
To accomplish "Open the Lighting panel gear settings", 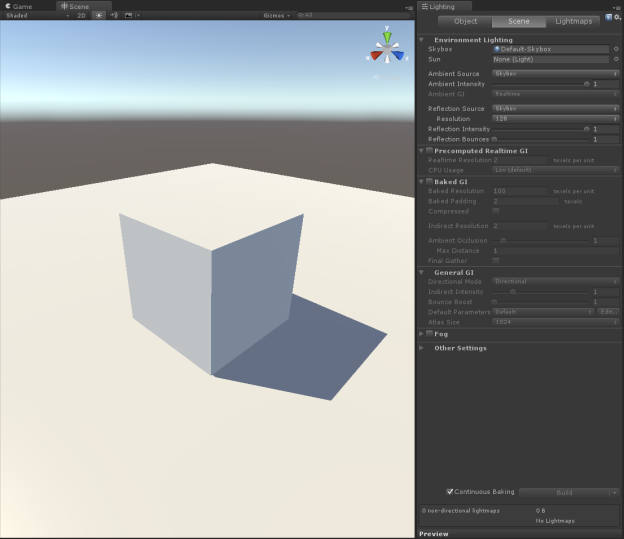I will [x=617, y=17].
